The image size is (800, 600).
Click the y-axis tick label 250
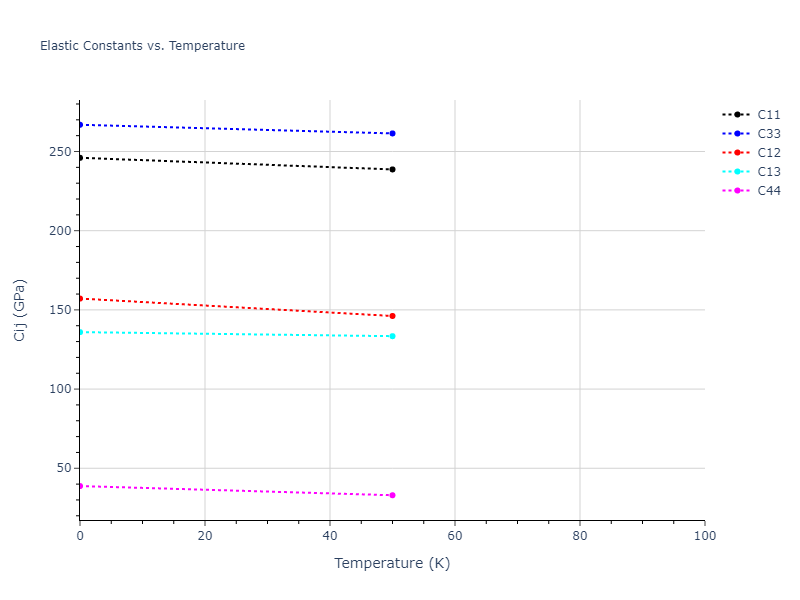61,152
